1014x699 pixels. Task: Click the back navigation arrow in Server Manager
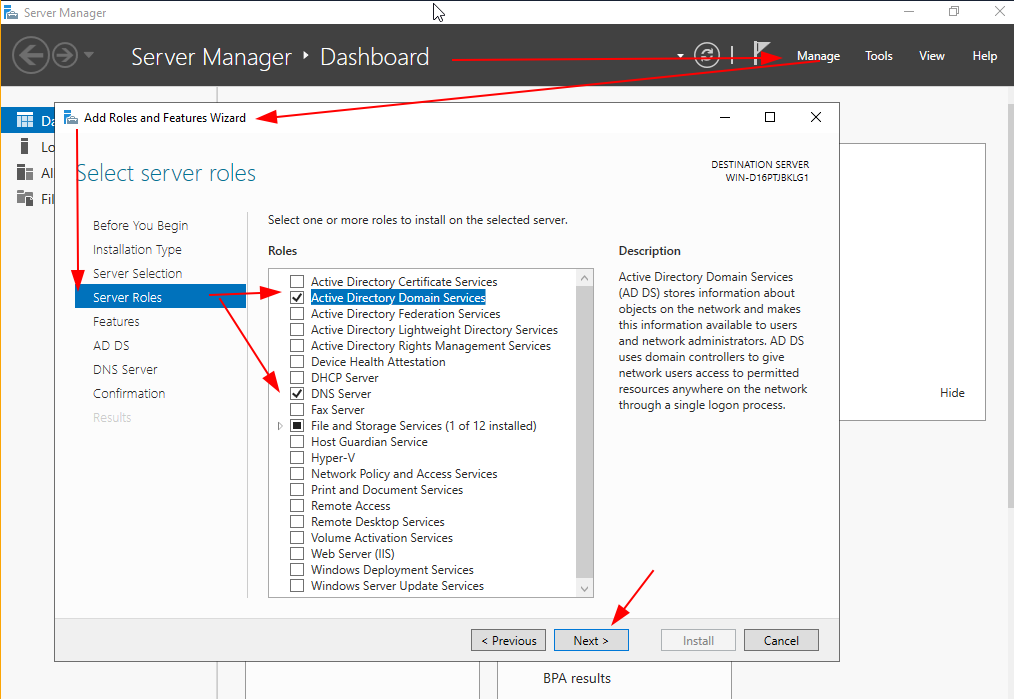(30, 56)
